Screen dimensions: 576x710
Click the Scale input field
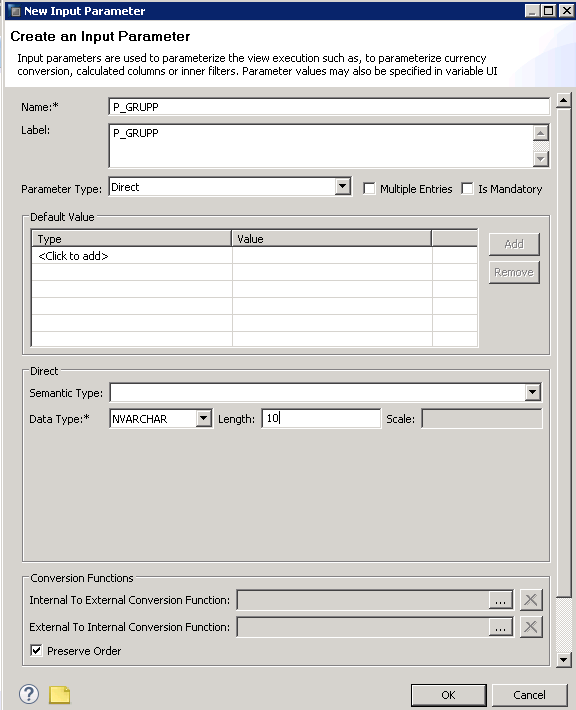(482, 418)
